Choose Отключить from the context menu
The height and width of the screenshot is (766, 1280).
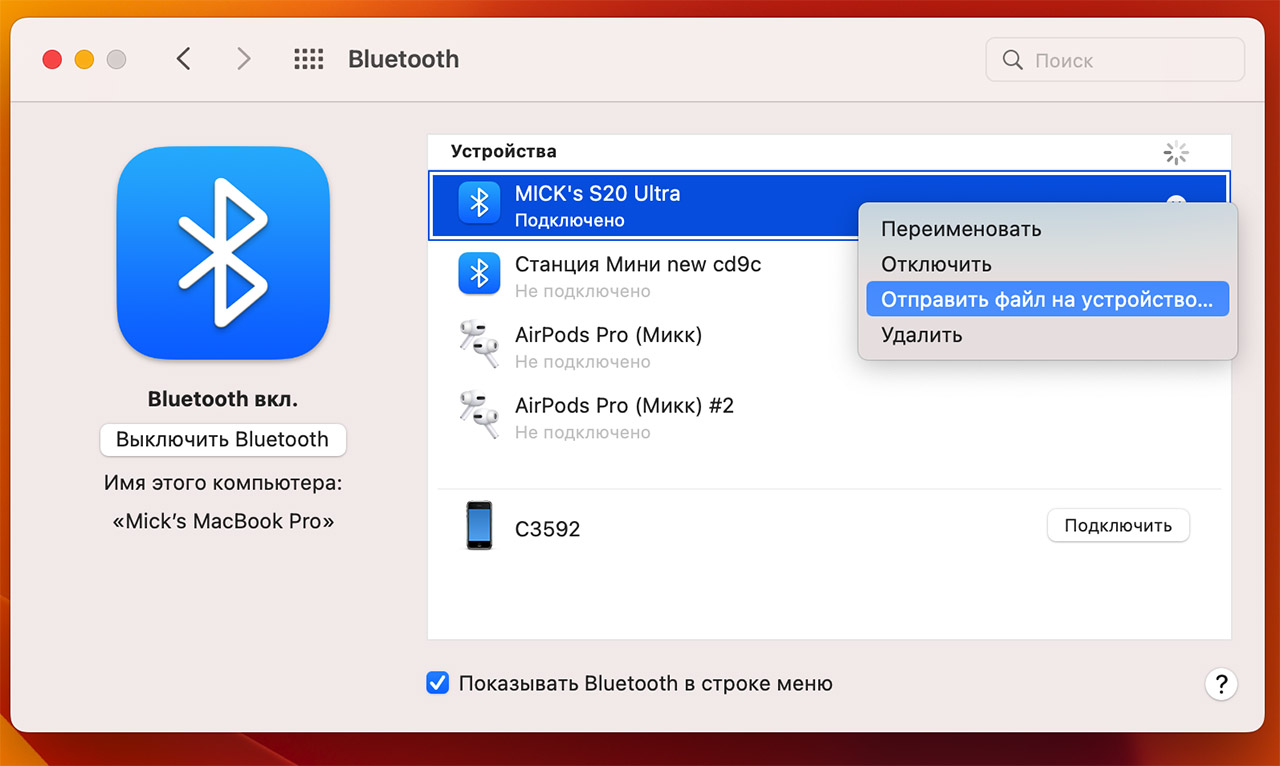pos(936,264)
